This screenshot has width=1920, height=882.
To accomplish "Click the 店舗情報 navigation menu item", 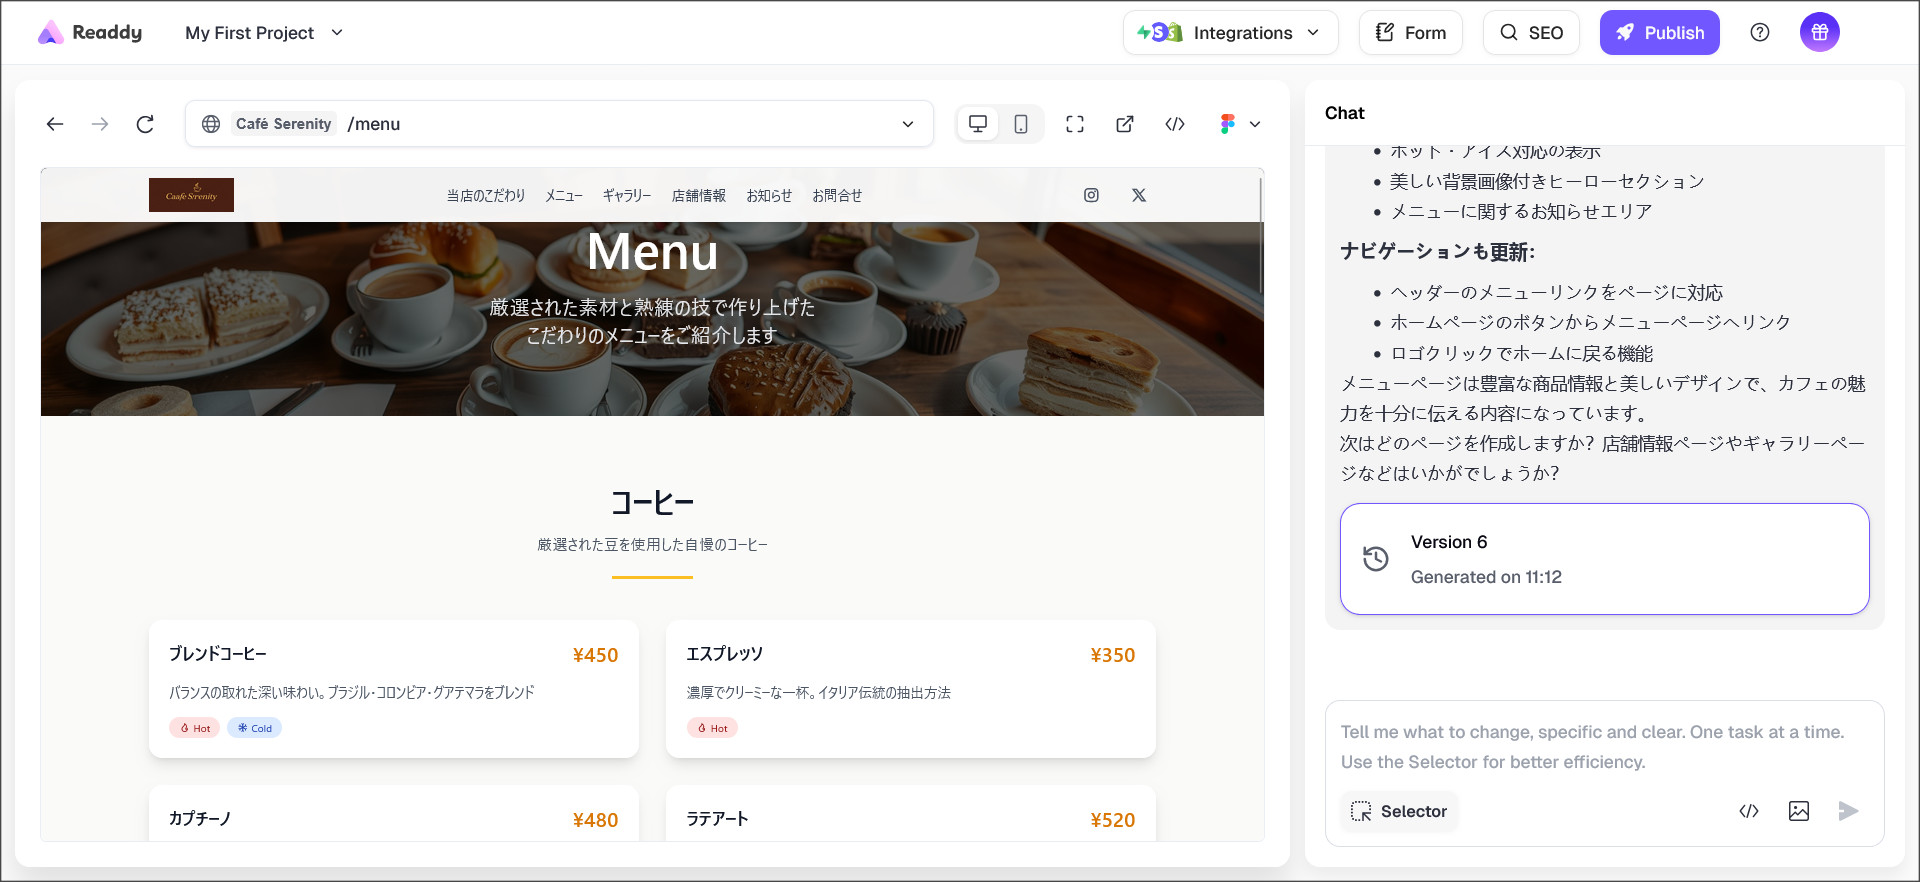I will tap(698, 196).
